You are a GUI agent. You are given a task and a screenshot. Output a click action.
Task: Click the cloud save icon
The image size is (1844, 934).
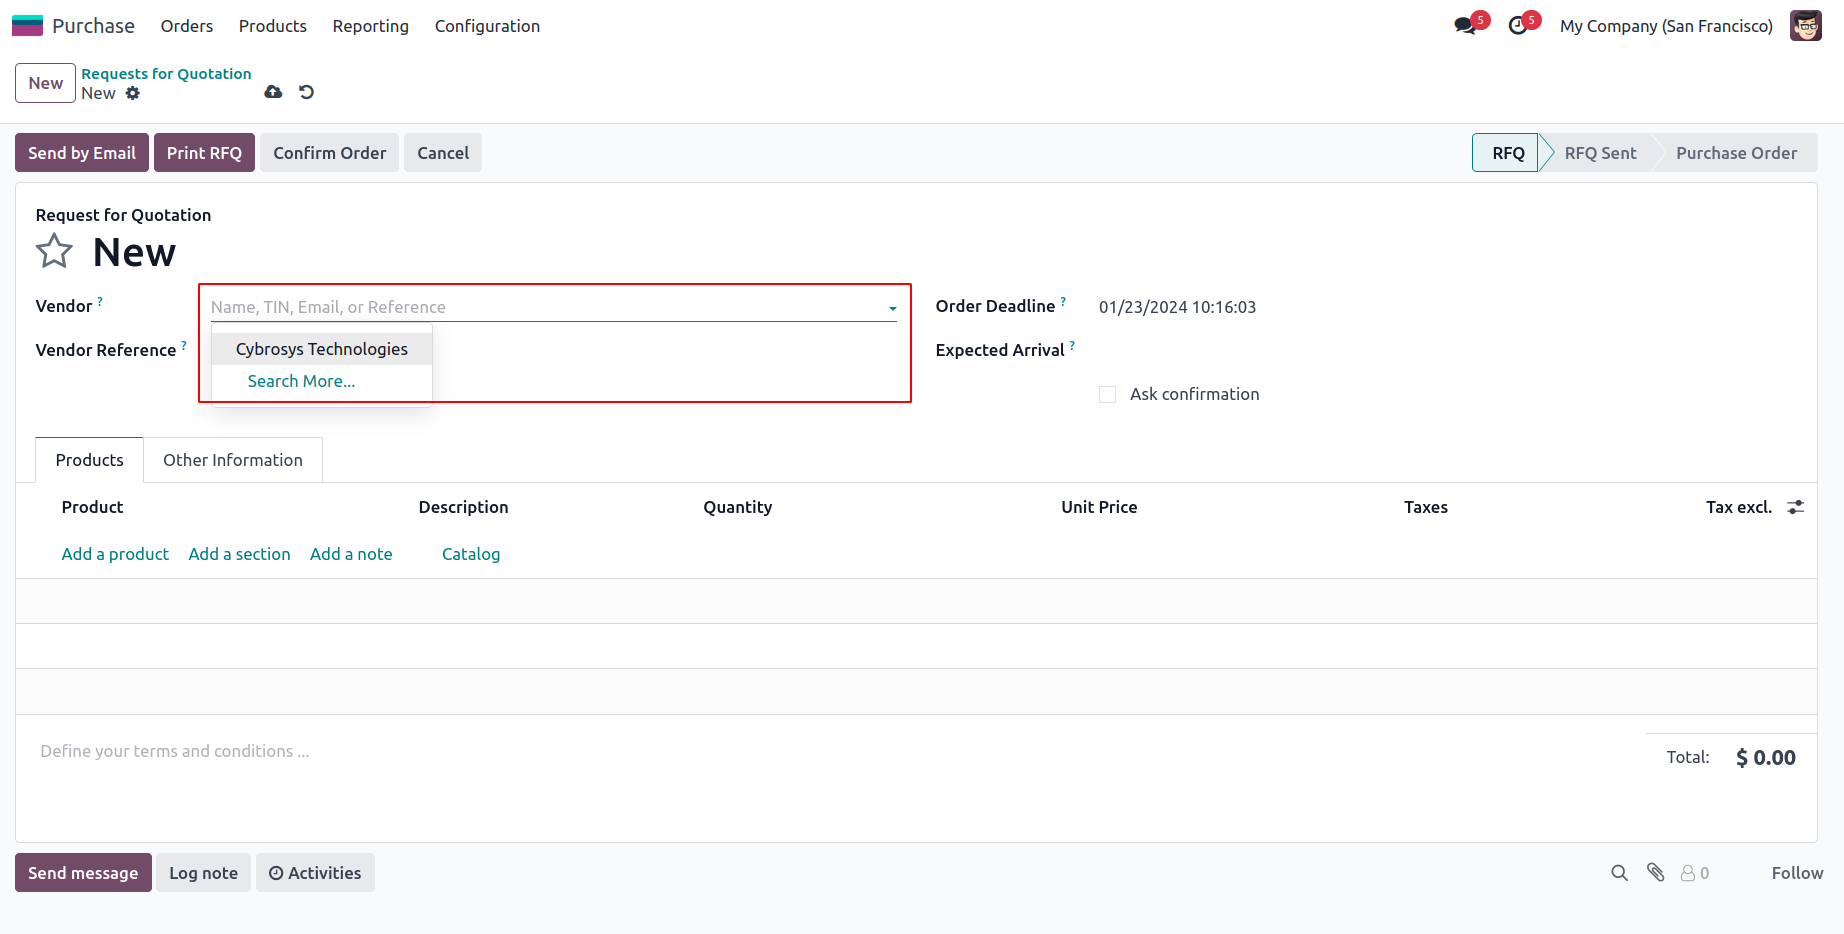point(273,92)
